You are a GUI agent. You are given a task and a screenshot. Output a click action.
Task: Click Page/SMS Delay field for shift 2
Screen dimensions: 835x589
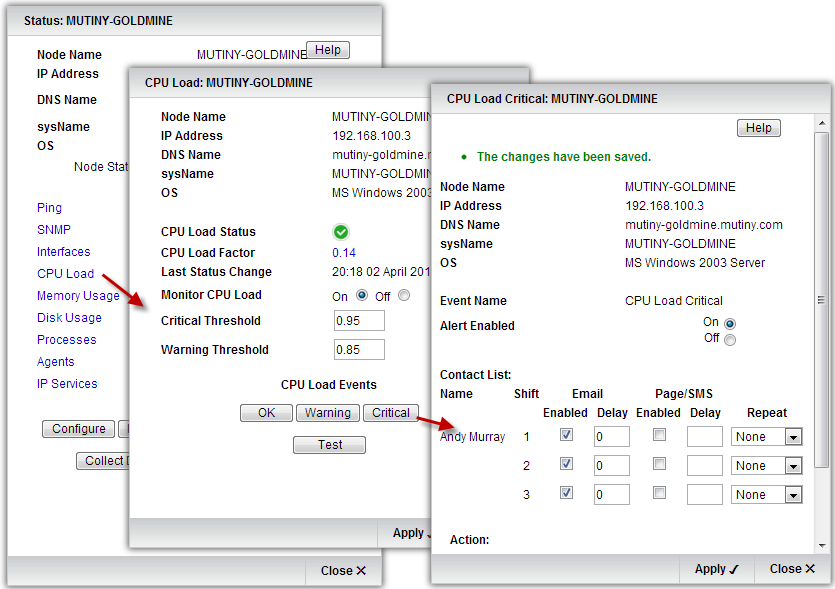click(705, 465)
